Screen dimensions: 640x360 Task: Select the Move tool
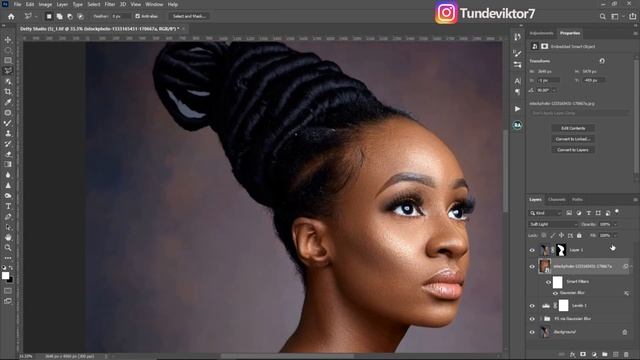click(8, 40)
